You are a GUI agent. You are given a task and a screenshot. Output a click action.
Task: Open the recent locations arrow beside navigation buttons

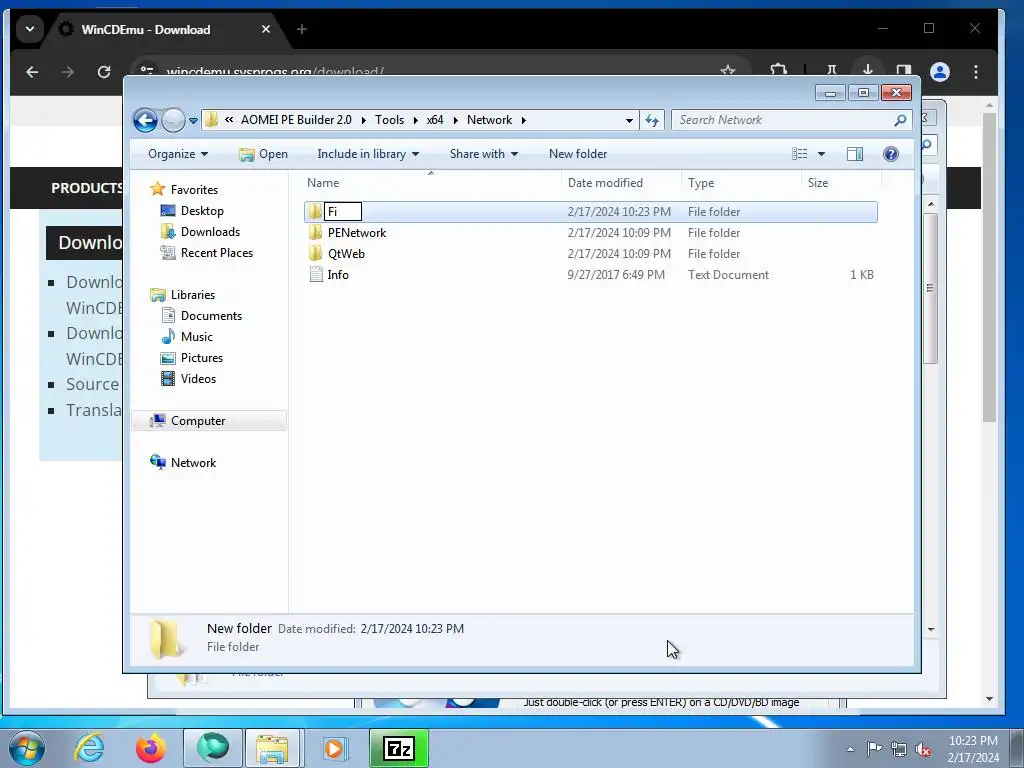point(193,121)
